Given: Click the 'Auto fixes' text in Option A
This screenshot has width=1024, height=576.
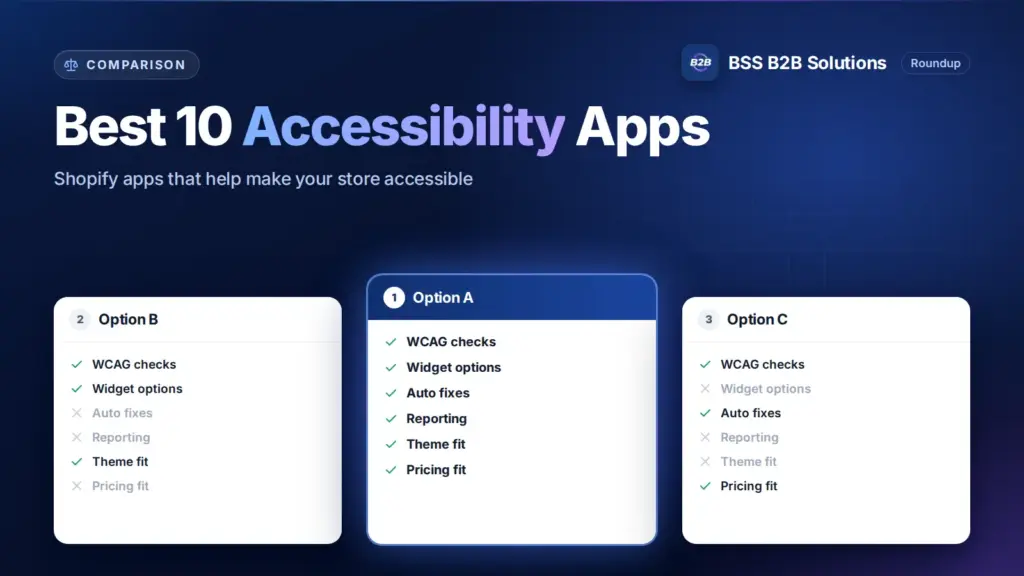Looking at the screenshot, I should pos(438,393).
